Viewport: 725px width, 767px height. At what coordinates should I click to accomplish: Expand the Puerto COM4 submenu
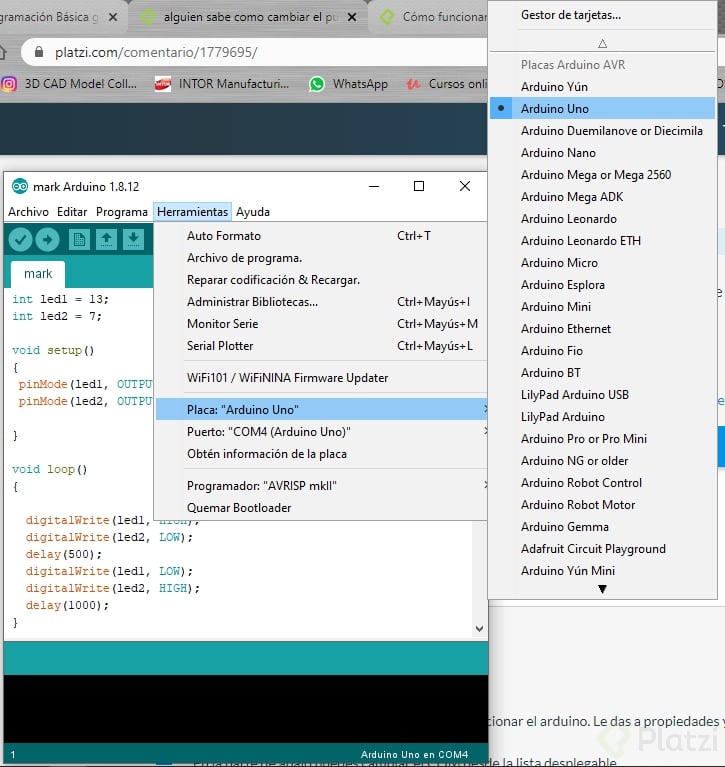pyautogui.click(x=321, y=431)
